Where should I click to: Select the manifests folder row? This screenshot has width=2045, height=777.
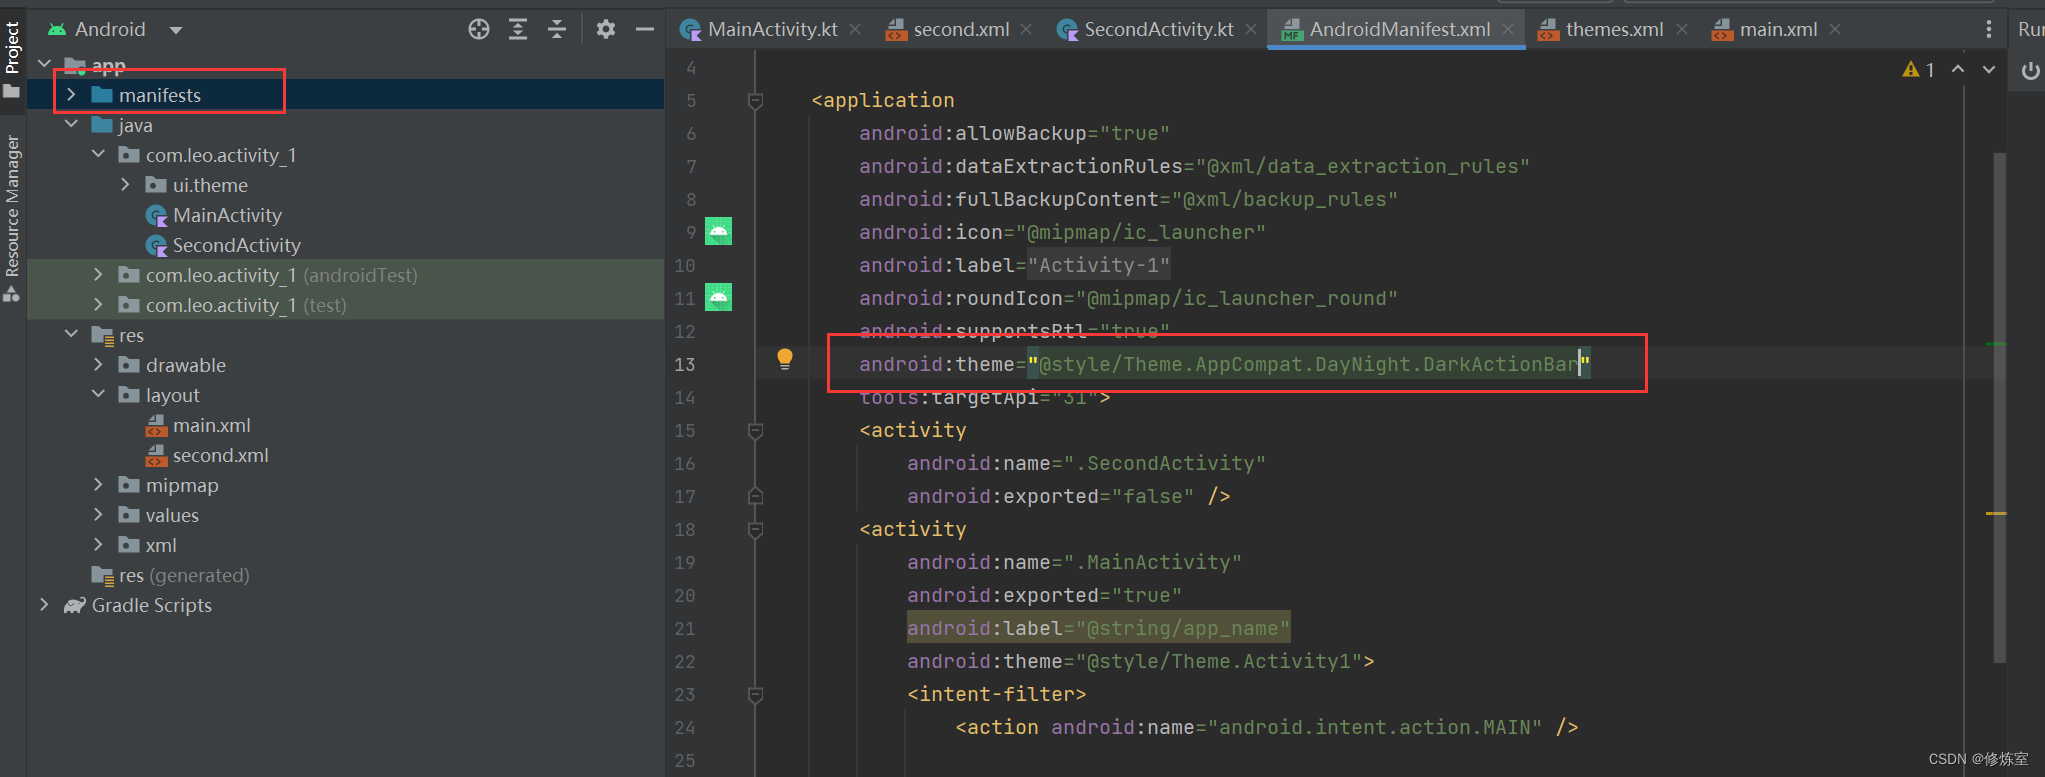pos(346,95)
